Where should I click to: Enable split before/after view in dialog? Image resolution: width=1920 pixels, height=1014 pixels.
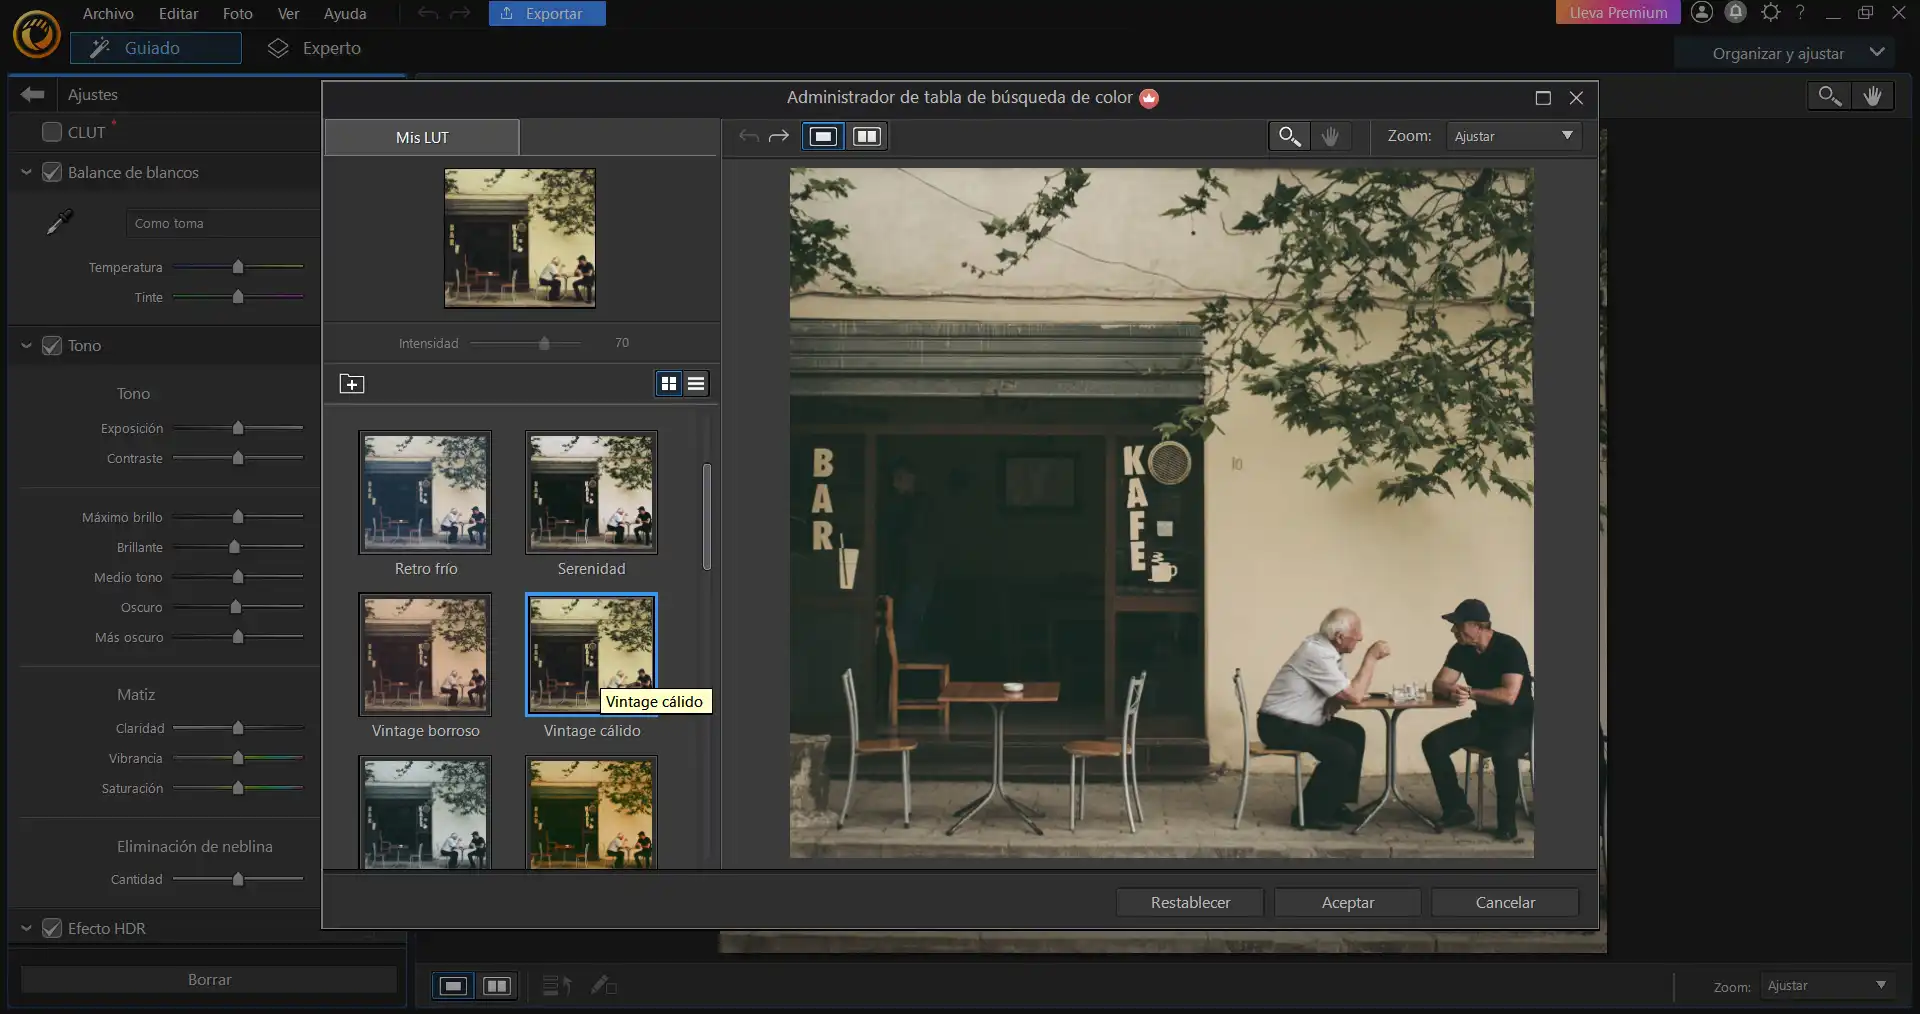867,137
